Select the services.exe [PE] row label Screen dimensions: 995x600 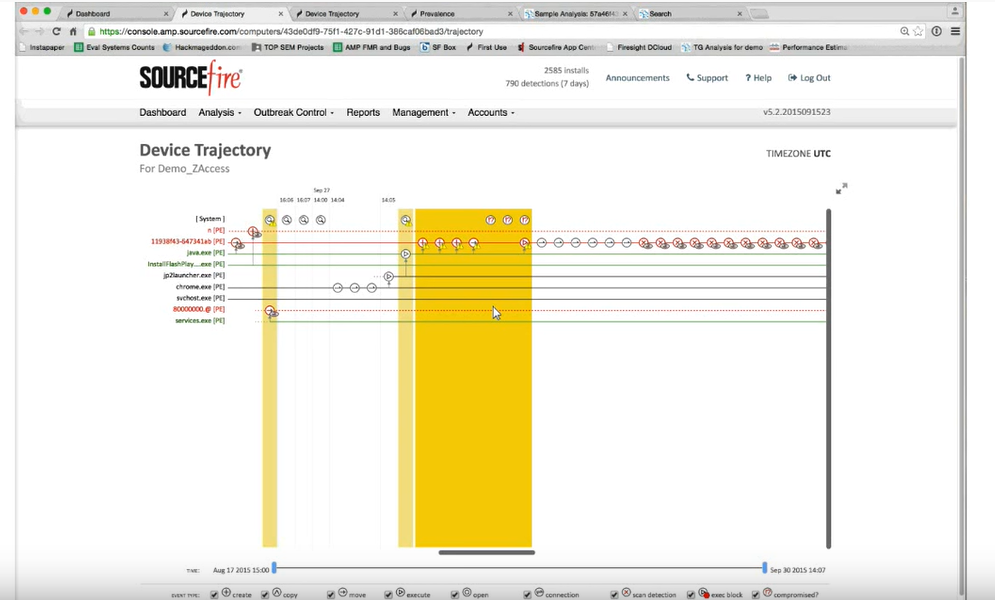tap(200, 320)
